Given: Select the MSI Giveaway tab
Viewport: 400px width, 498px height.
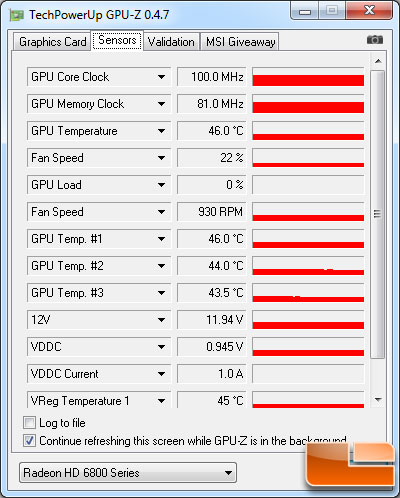Looking at the screenshot, I should (240, 42).
